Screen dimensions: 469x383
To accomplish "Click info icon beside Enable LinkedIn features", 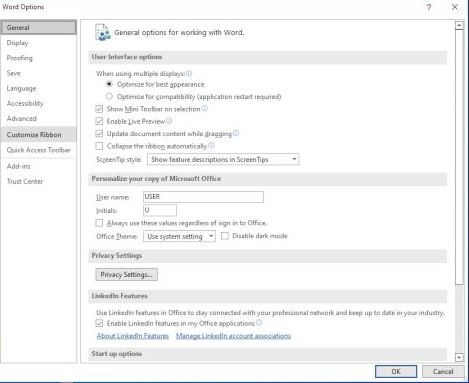I will tap(259, 323).
